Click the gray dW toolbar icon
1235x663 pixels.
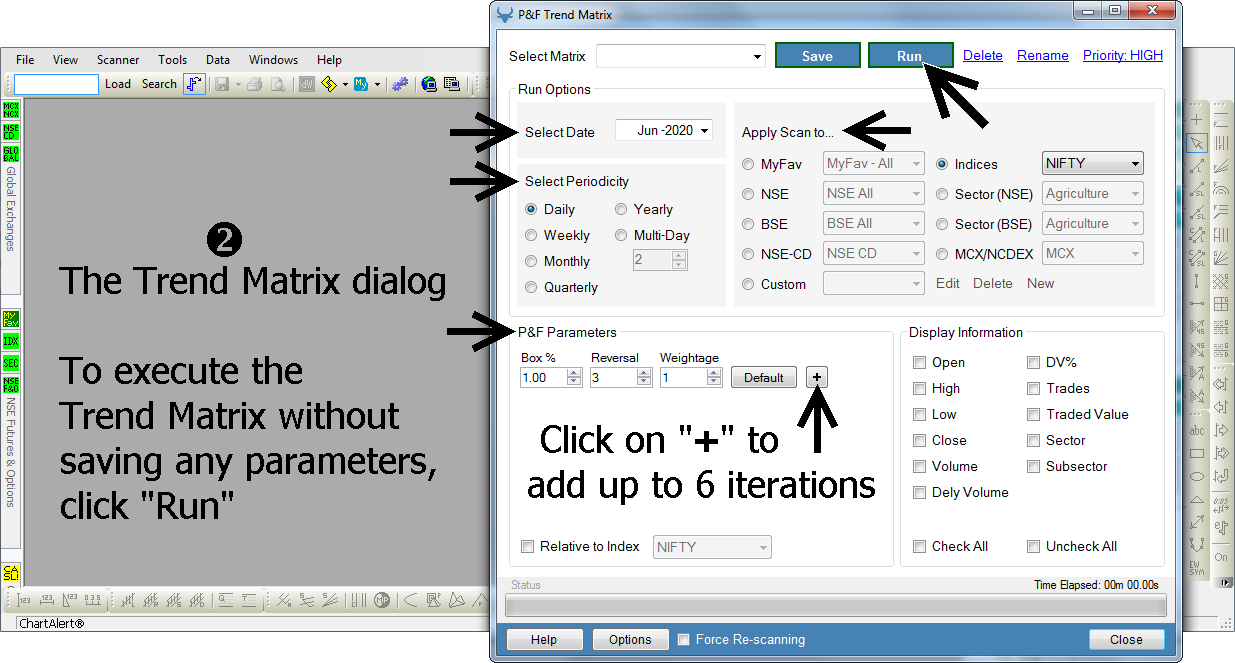[x=307, y=85]
